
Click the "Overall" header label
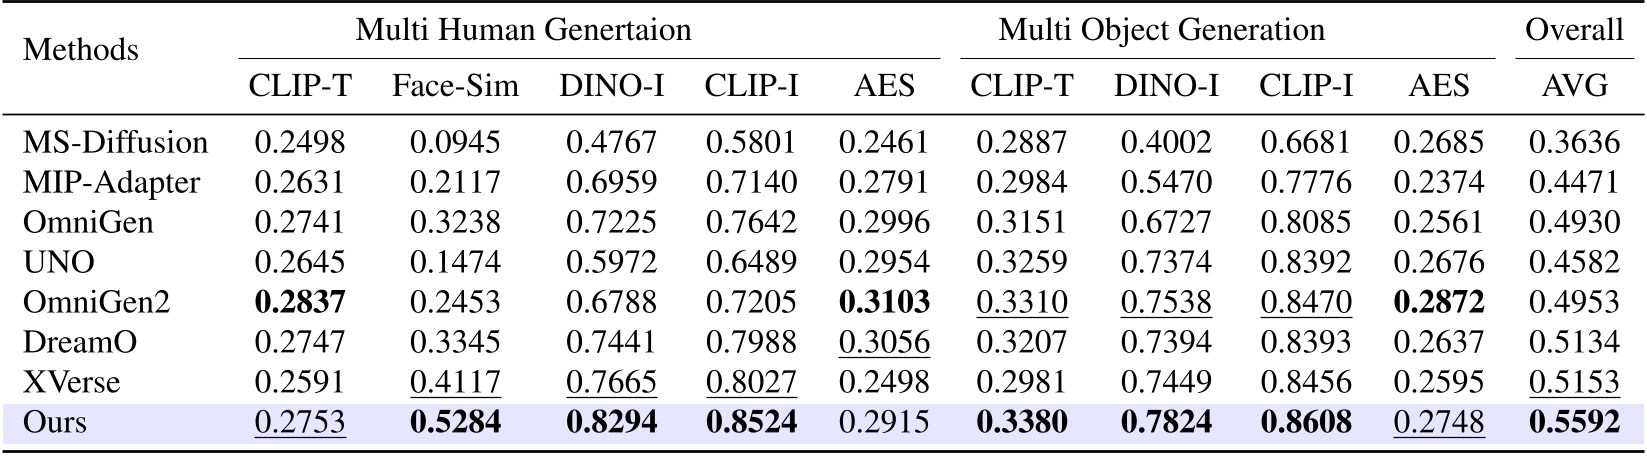[x=1573, y=30]
